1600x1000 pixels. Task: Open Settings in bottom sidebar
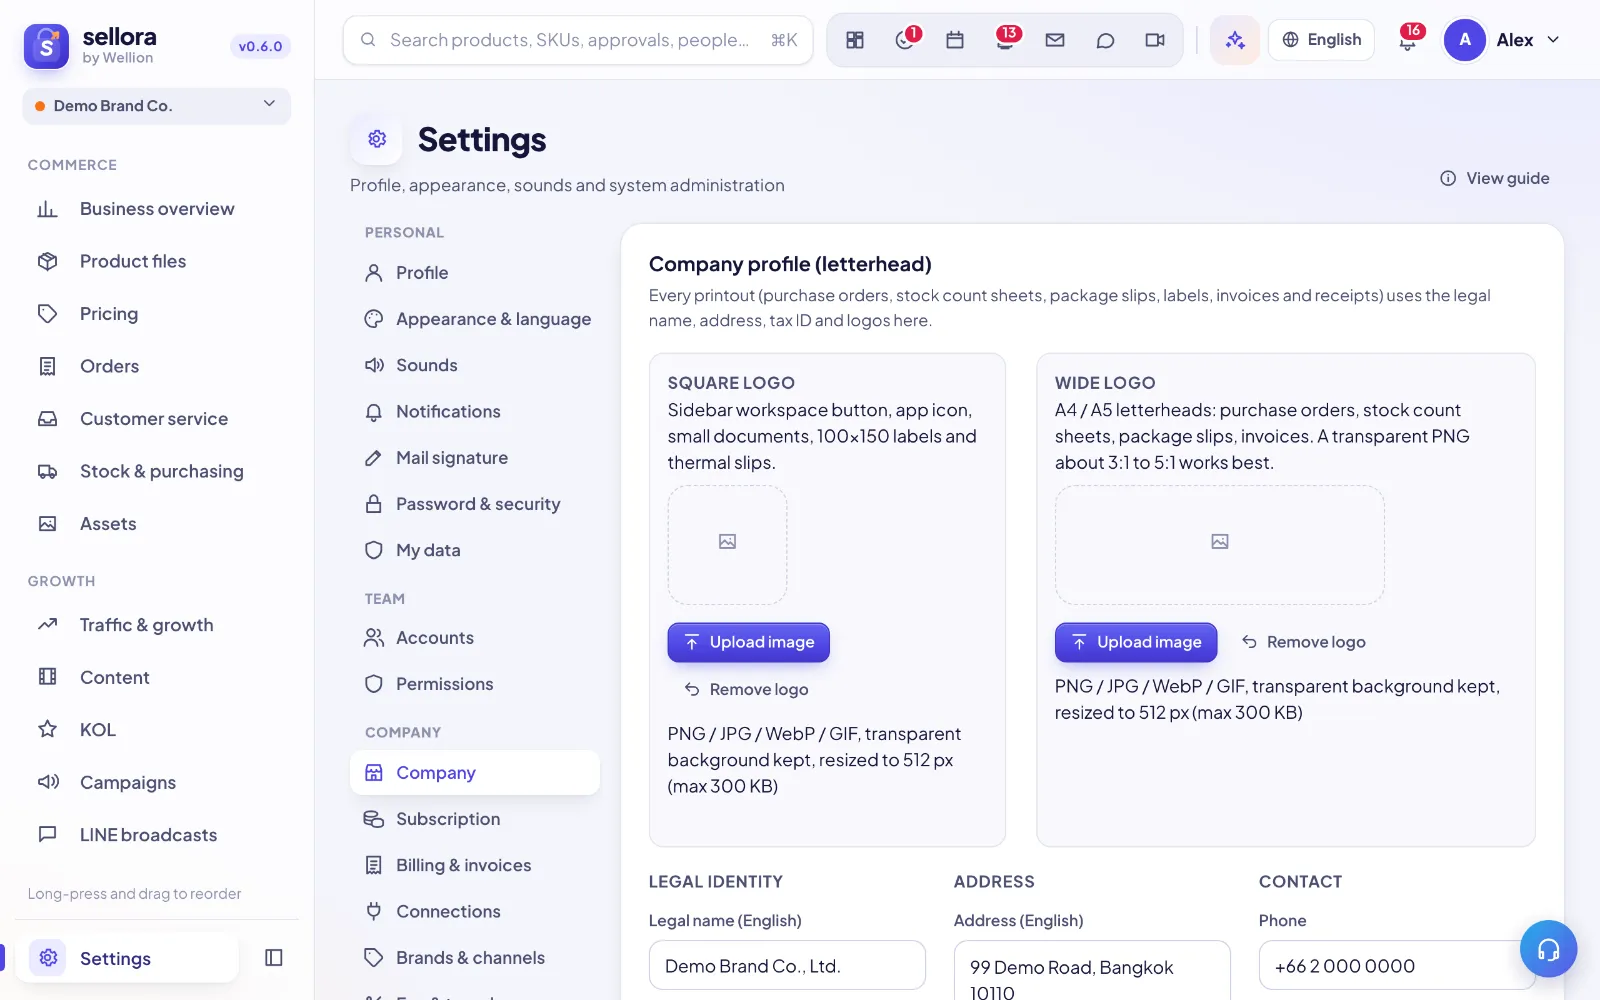[127, 958]
